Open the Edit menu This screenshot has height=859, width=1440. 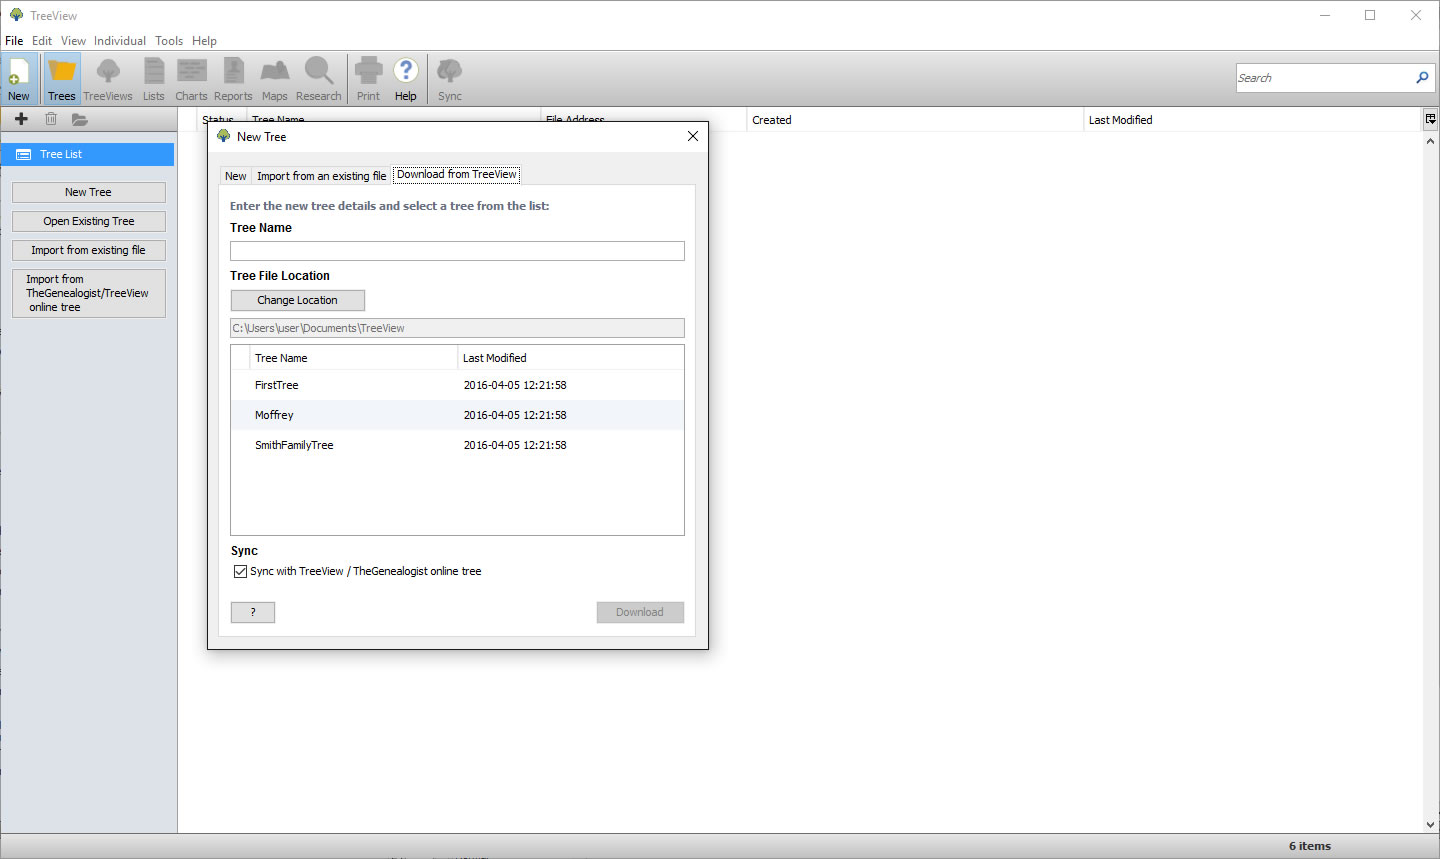[42, 41]
